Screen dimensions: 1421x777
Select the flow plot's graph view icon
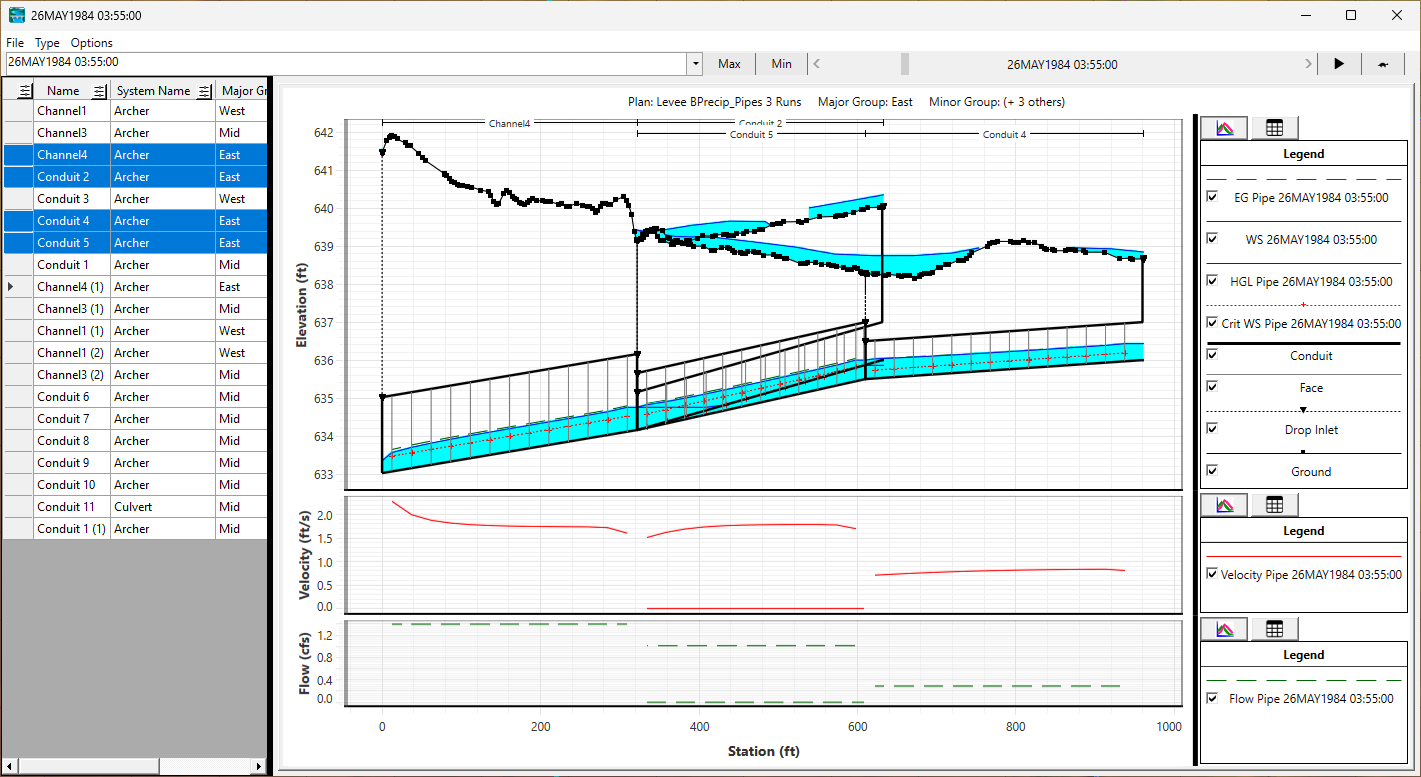point(1224,629)
